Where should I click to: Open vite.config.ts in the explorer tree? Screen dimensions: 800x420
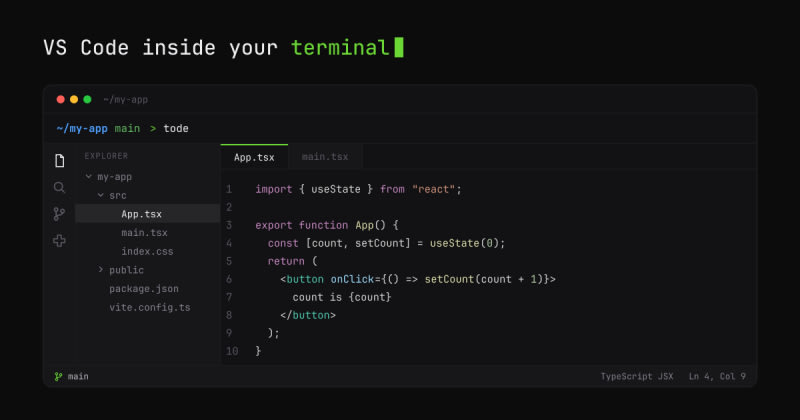click(149, 307)
